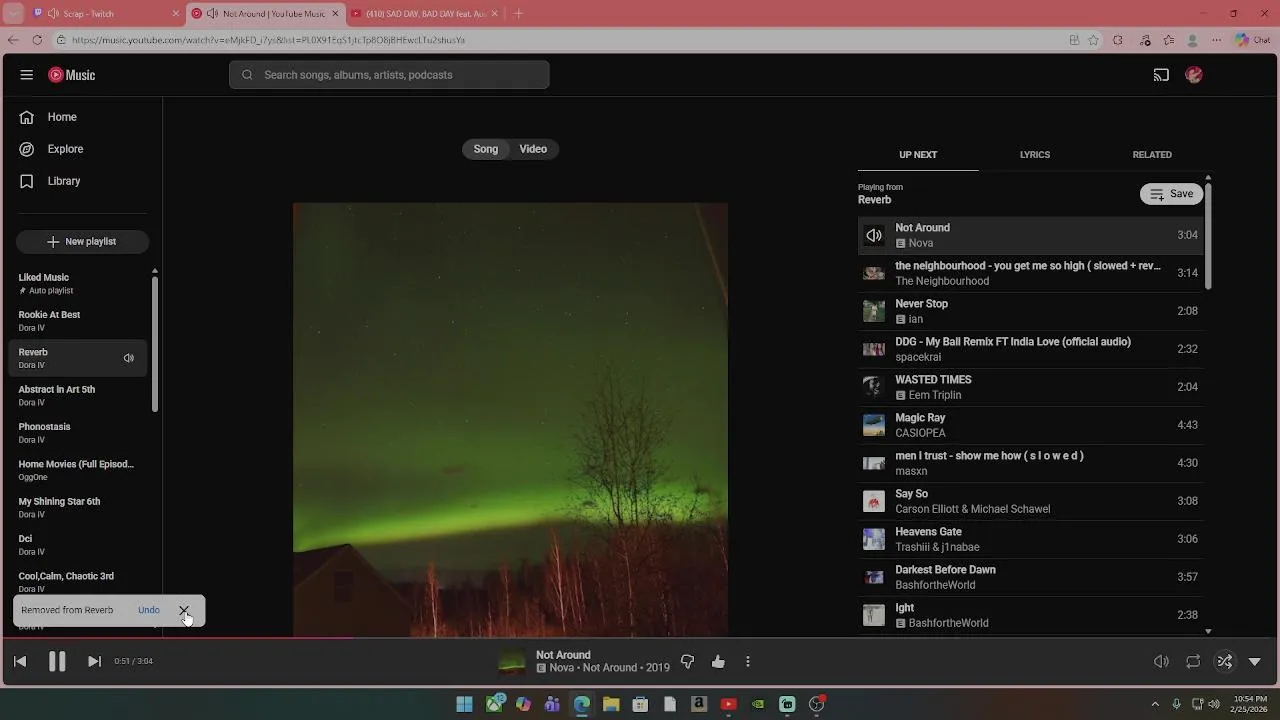Click the Not Around album thumbnail in player bar

coord(512,662)
